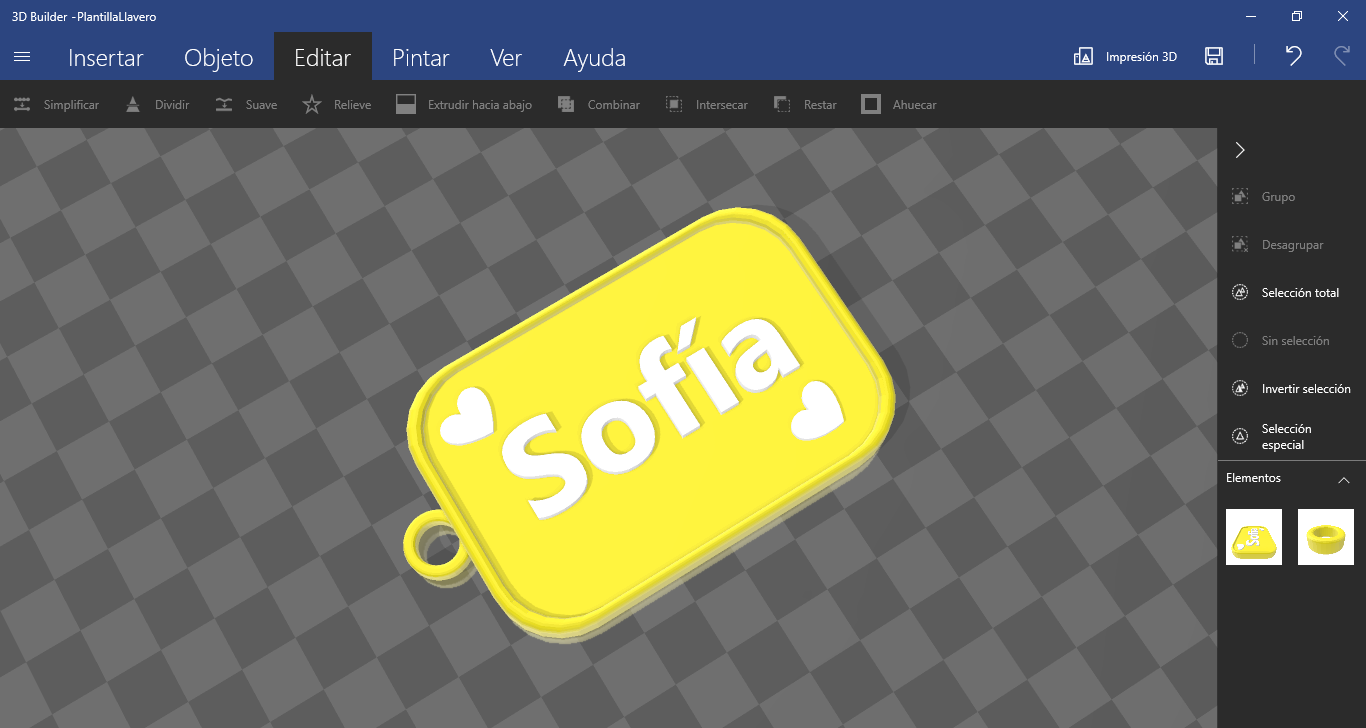
Task: Apply the Ahuecar hollow tool
Action: (898, 104)
